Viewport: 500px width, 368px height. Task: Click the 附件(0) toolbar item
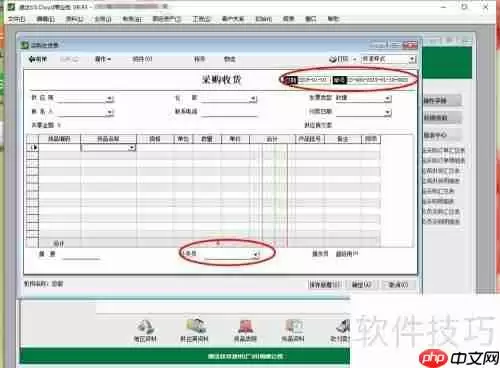[142, 59]
